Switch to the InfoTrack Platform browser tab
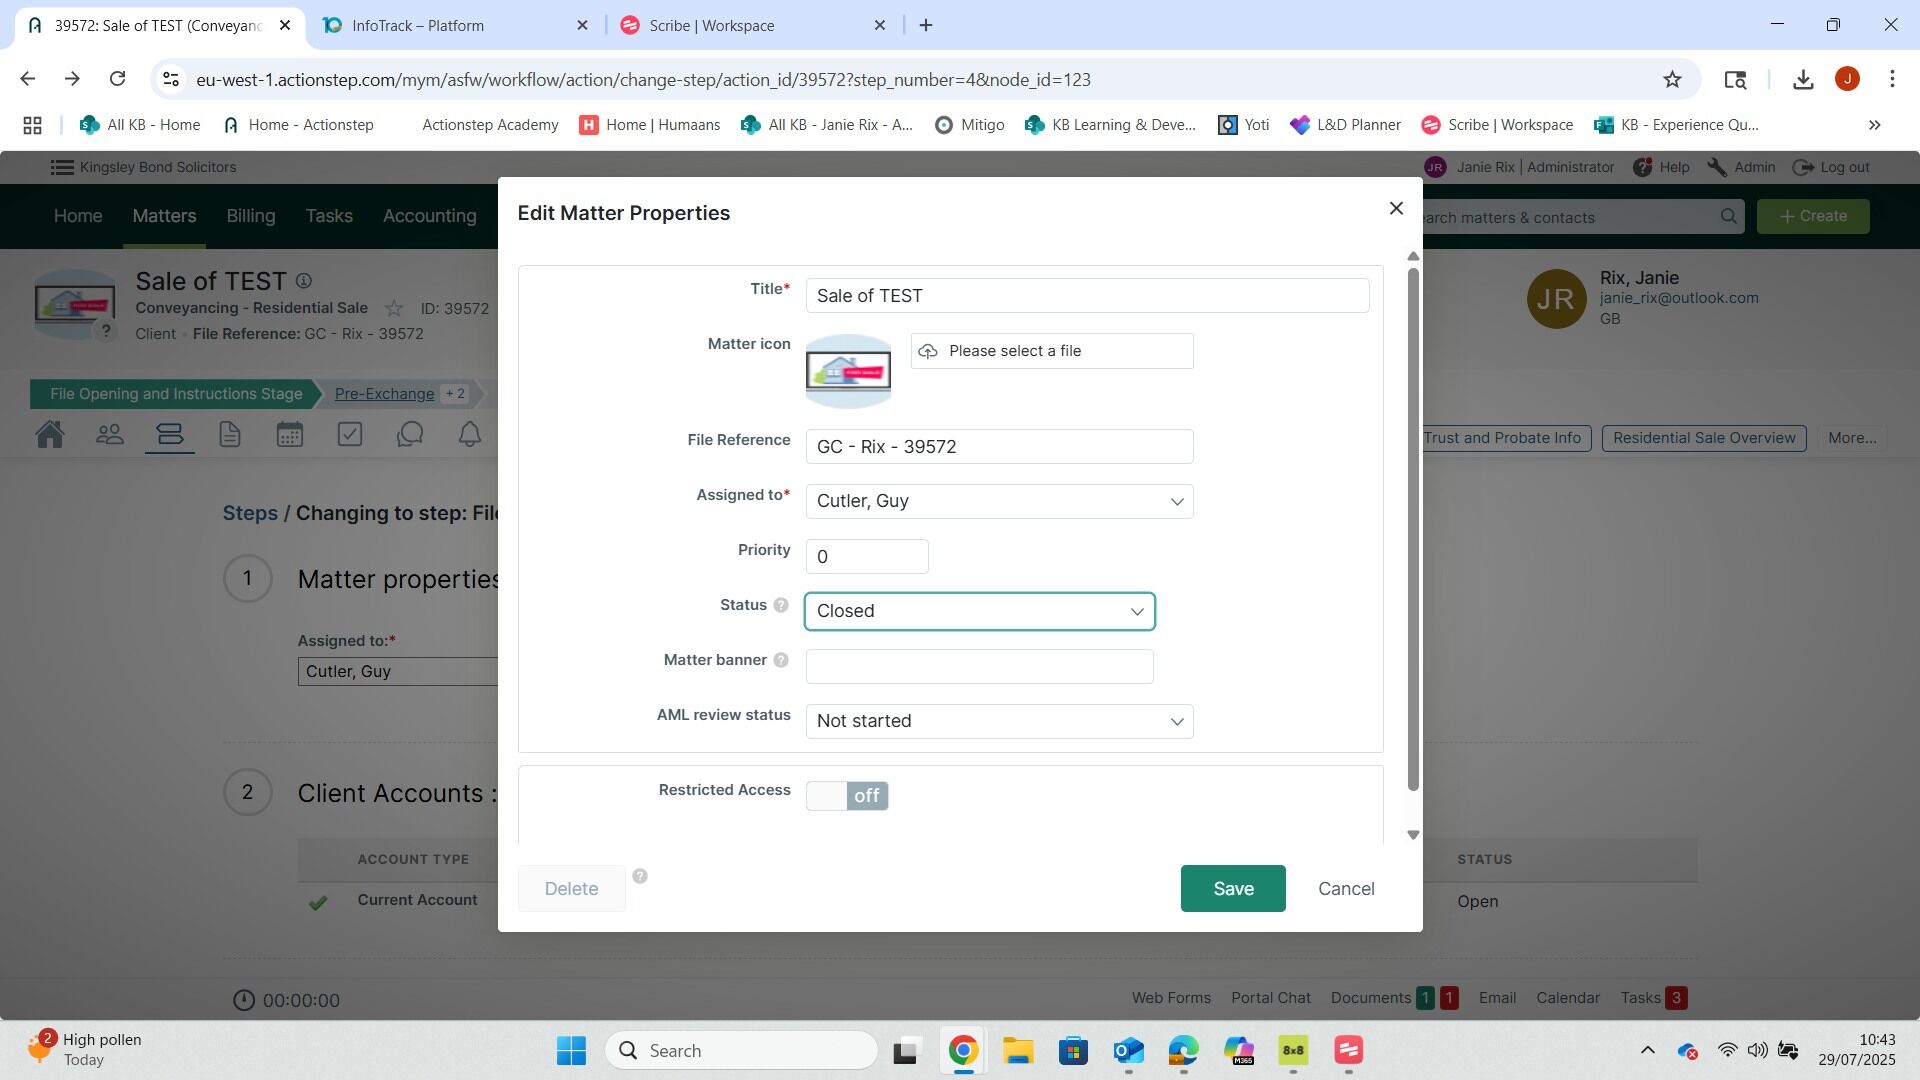The width and height of the screenshot is (1920, 1080). coord(418,25)
